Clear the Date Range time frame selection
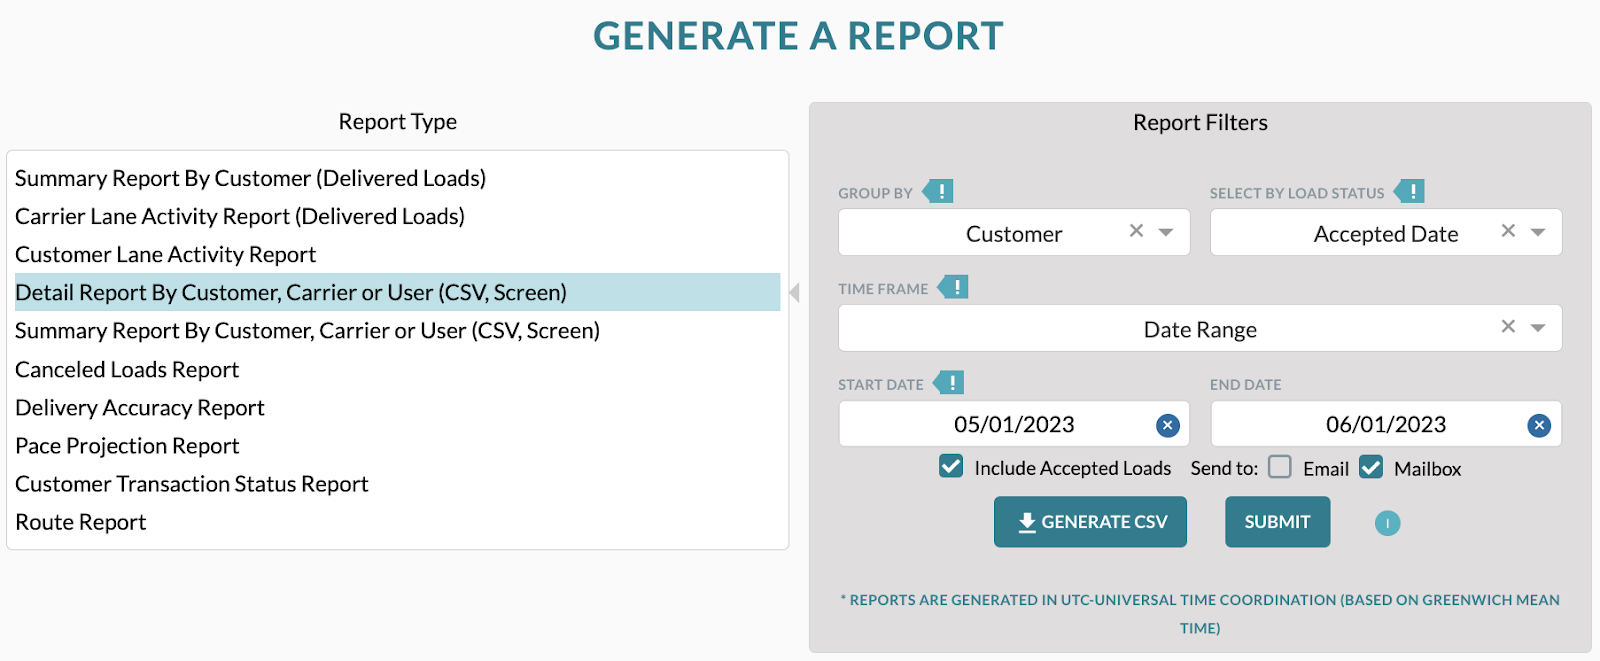1600x661 pixels. 1508,327
